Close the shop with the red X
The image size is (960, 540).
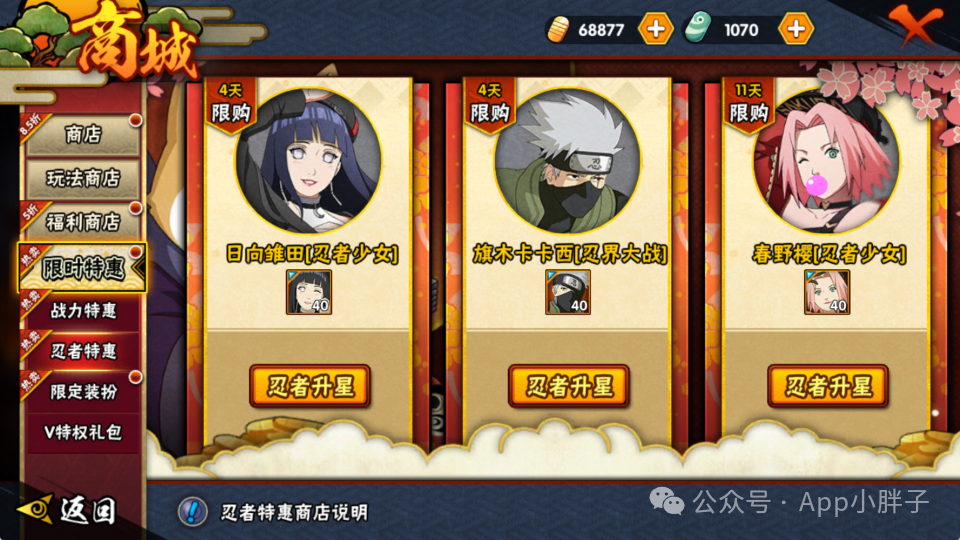point(915,24)
